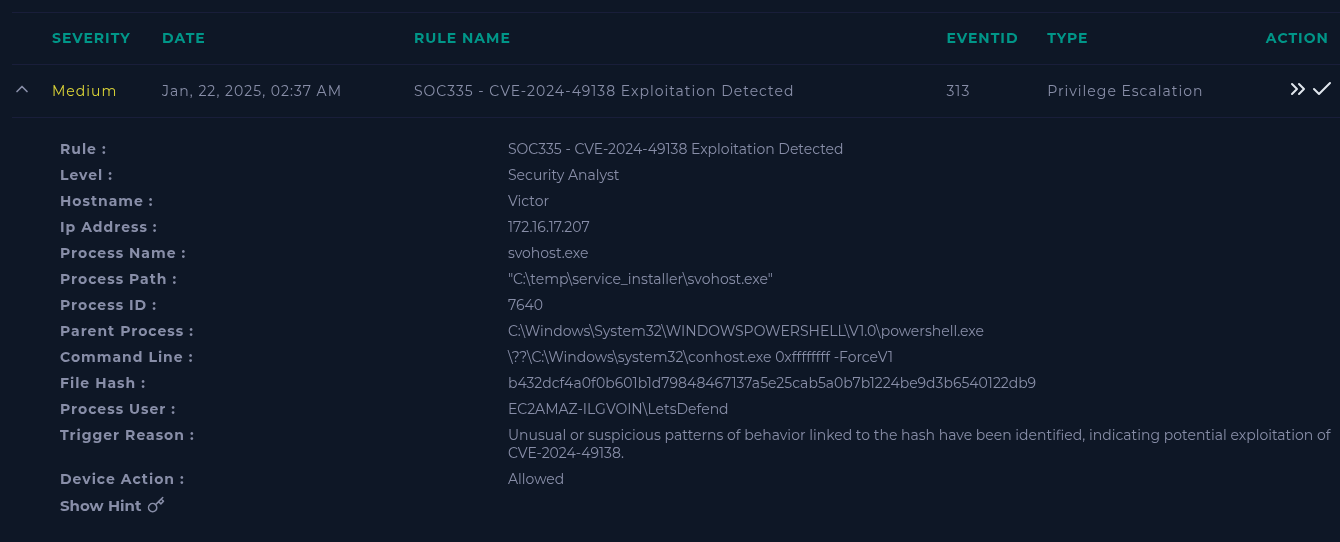Click the checkmark icon in Action column

tap(1322, 90)
